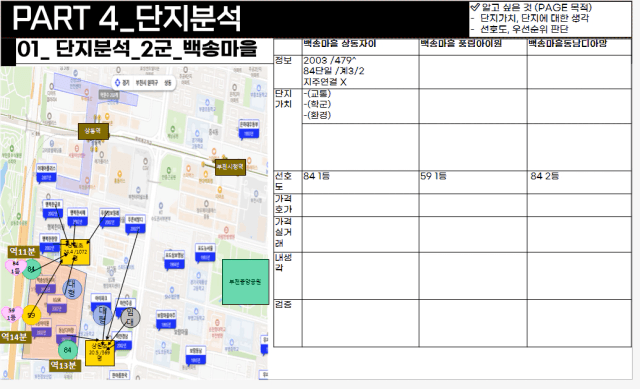
Task: Click the 역13분 walking time label
Action: pos(64,365)
